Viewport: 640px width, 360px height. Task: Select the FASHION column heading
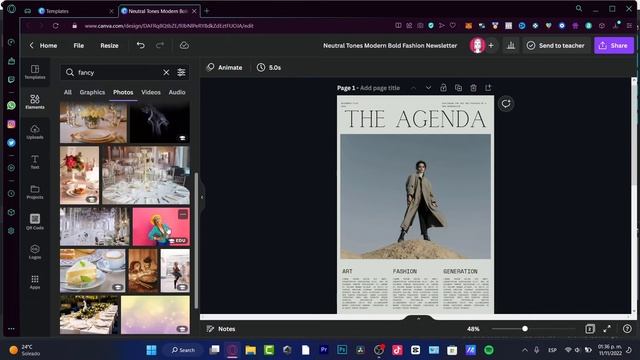coord(405,271)
